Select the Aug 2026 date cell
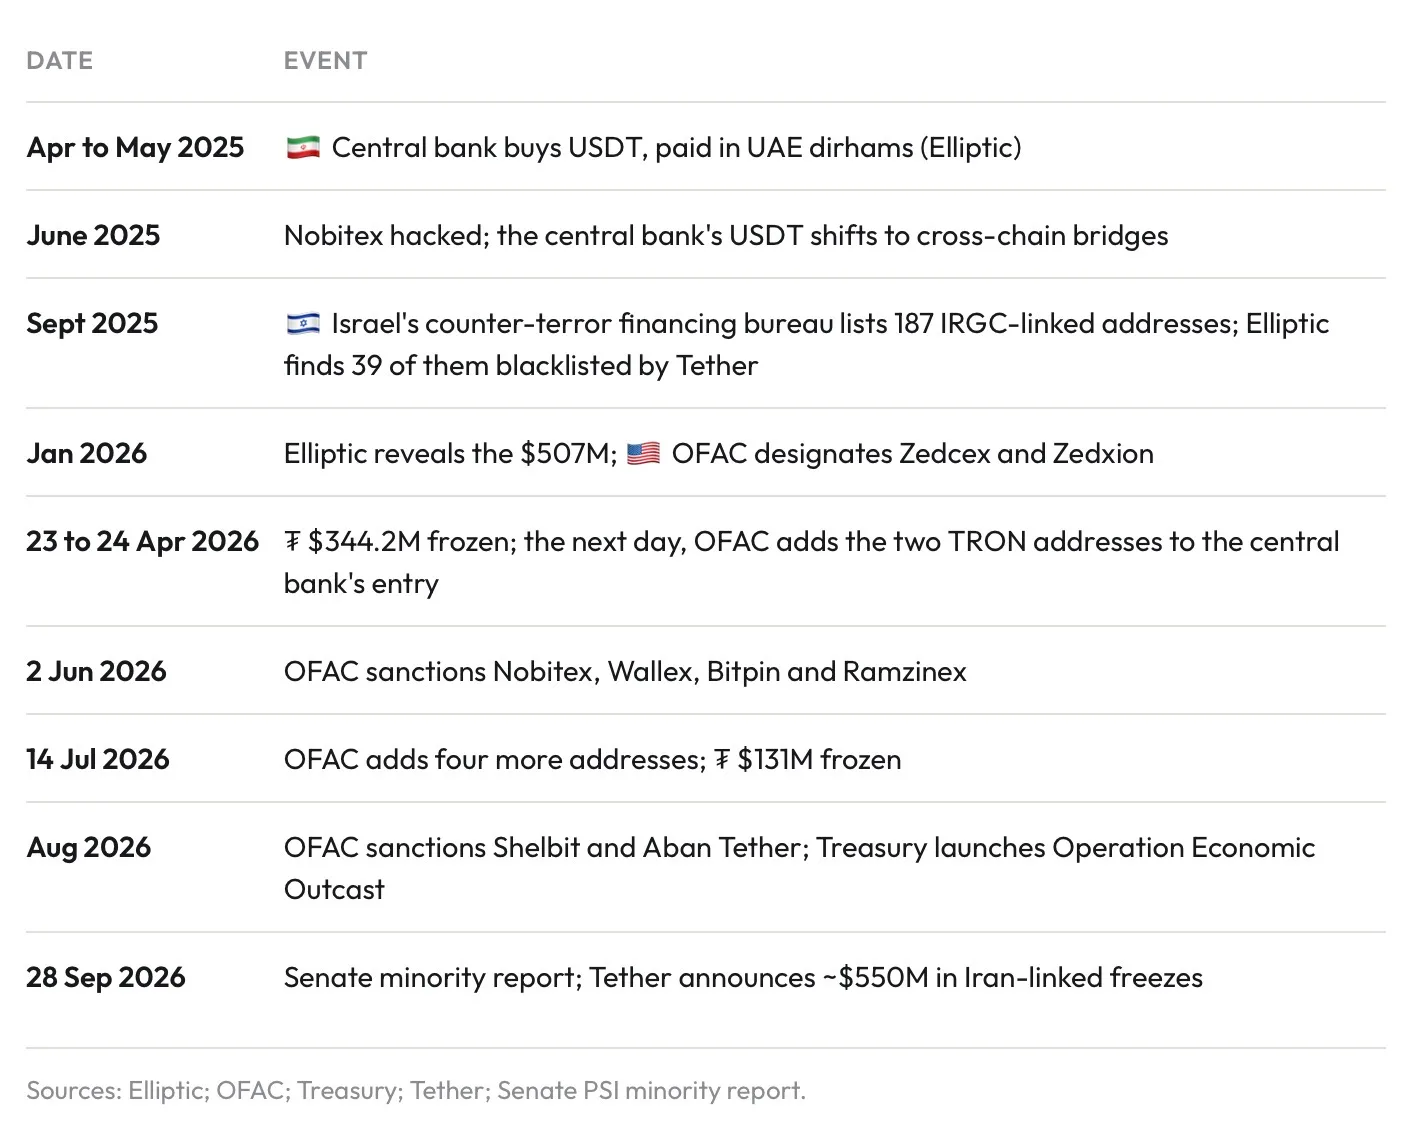The width and height of the screenshot is (1405, 1121). (x=89, y=847)
